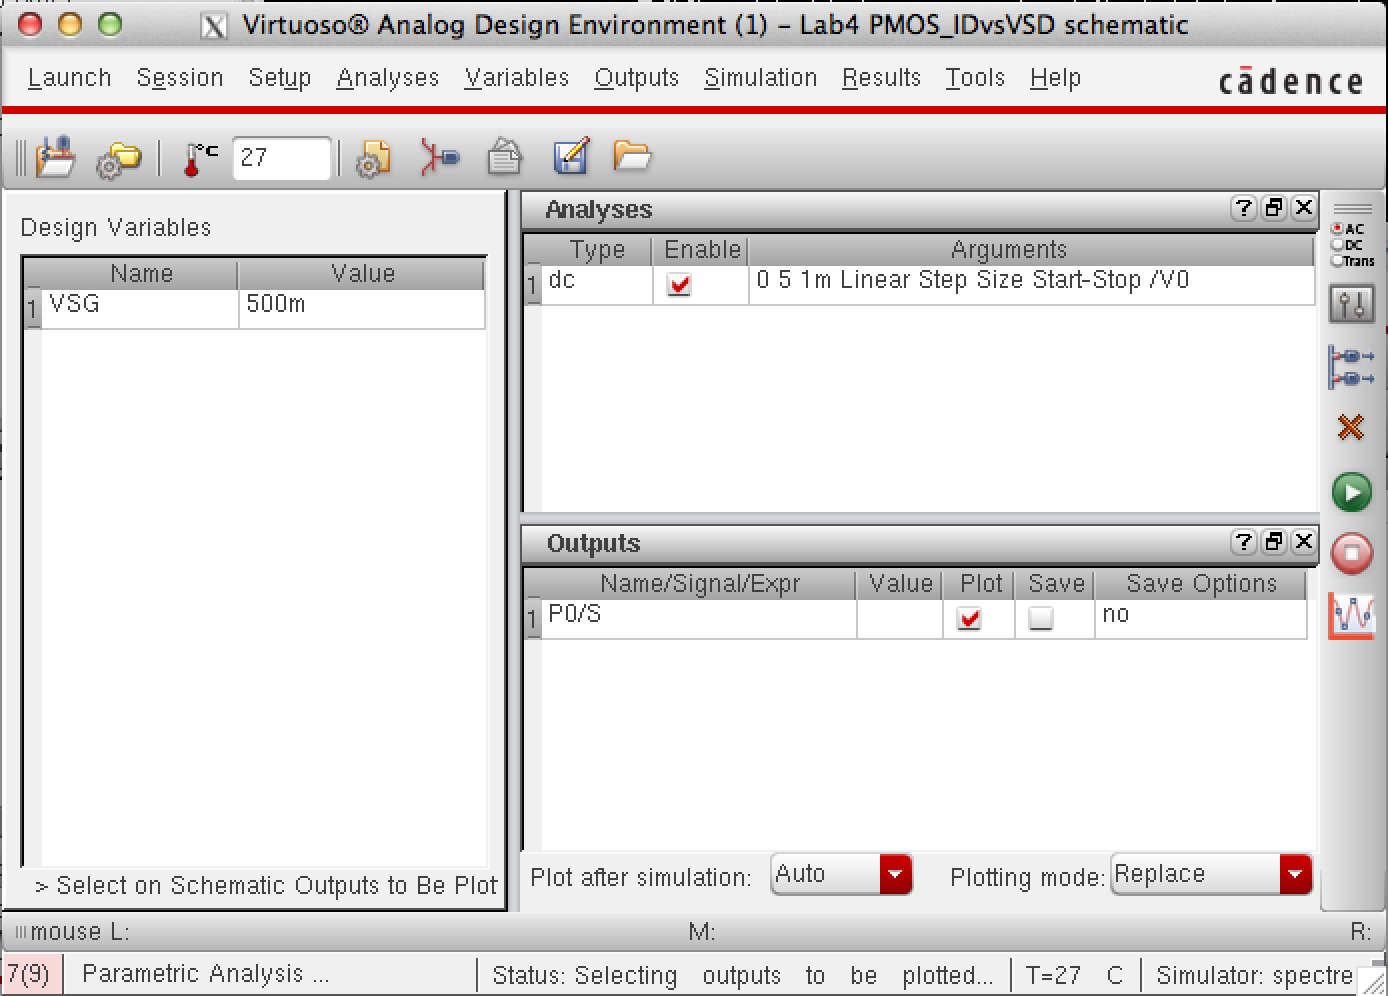Click the 500m value cell for VSG
Viewport: 1388px width, 996px height.
tap(362, 308)
